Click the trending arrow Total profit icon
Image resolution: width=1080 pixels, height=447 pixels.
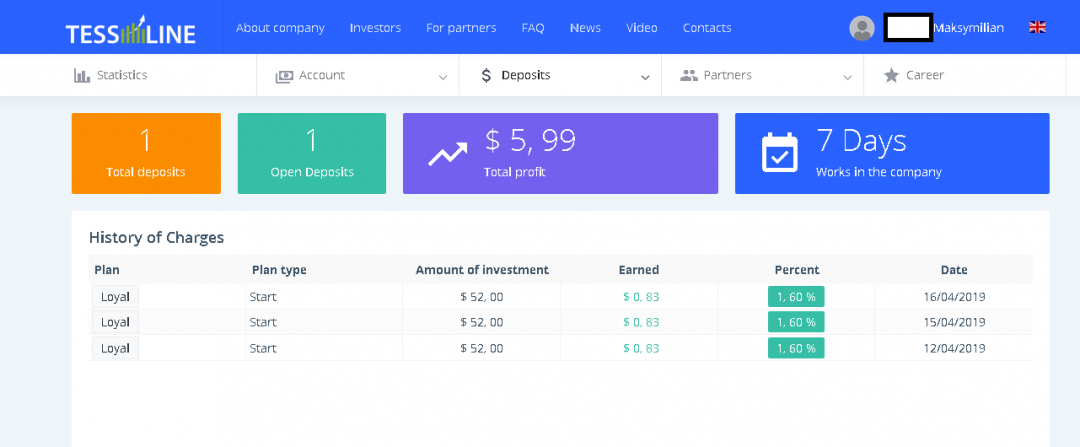pyautogui.click(x=447, y=154)
